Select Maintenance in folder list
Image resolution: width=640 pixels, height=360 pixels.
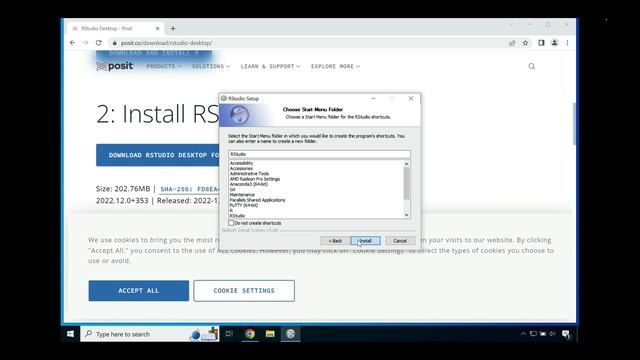coord(242,195)
